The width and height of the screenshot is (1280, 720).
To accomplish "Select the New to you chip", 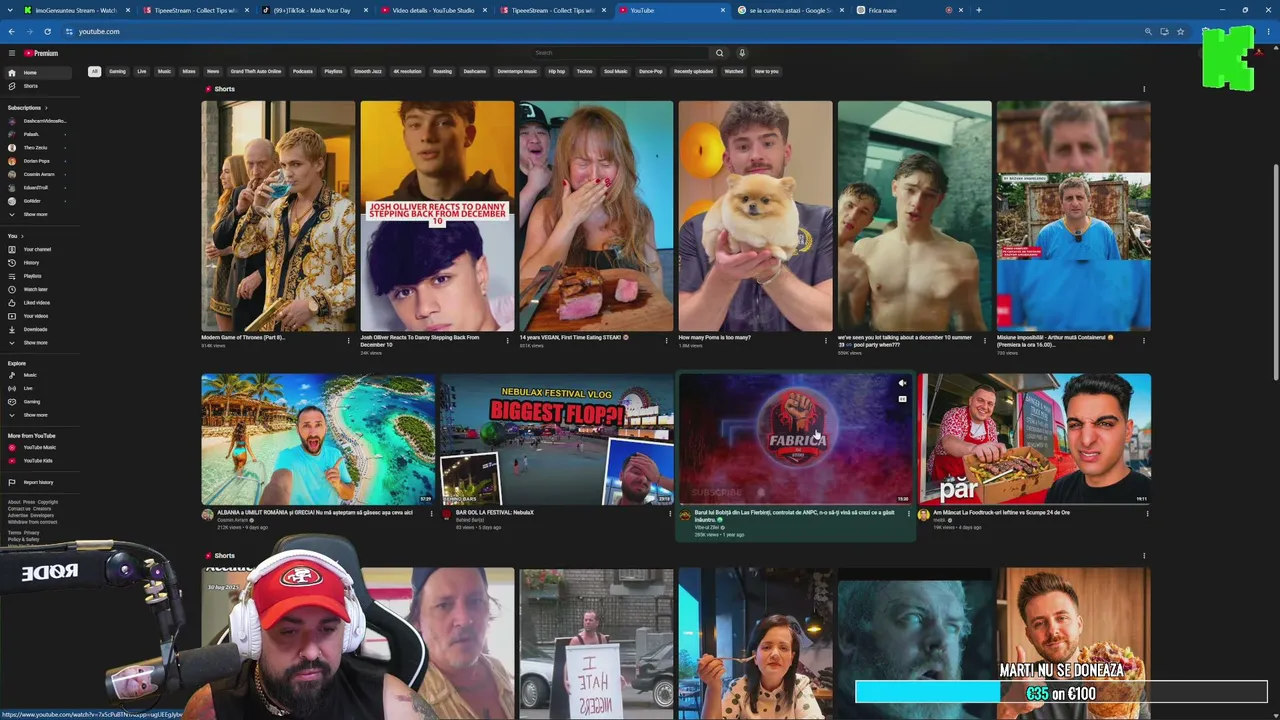I will [x=766, y=71].
